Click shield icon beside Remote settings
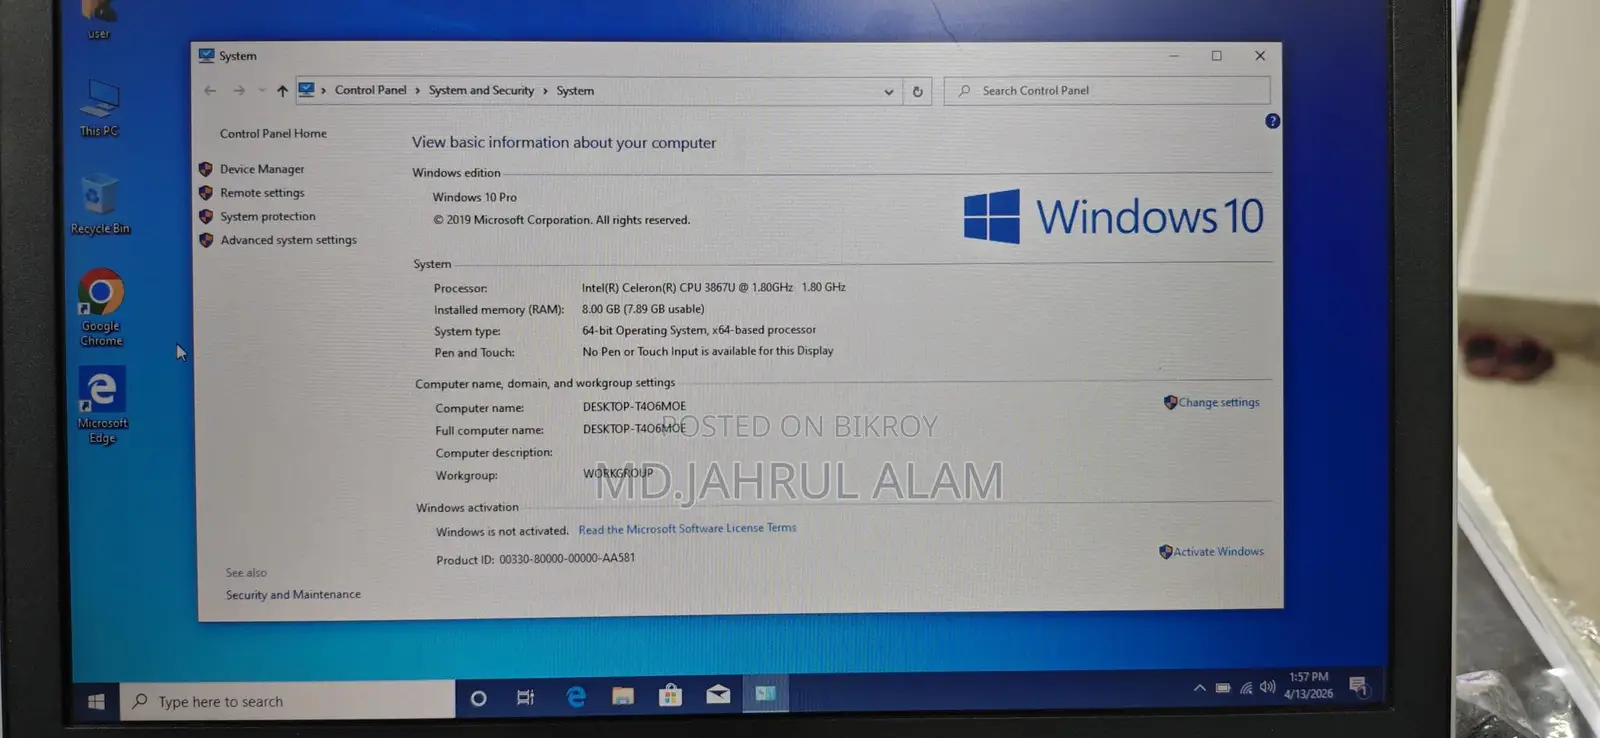Screen dimensions: 1600x738 point(206,193)
